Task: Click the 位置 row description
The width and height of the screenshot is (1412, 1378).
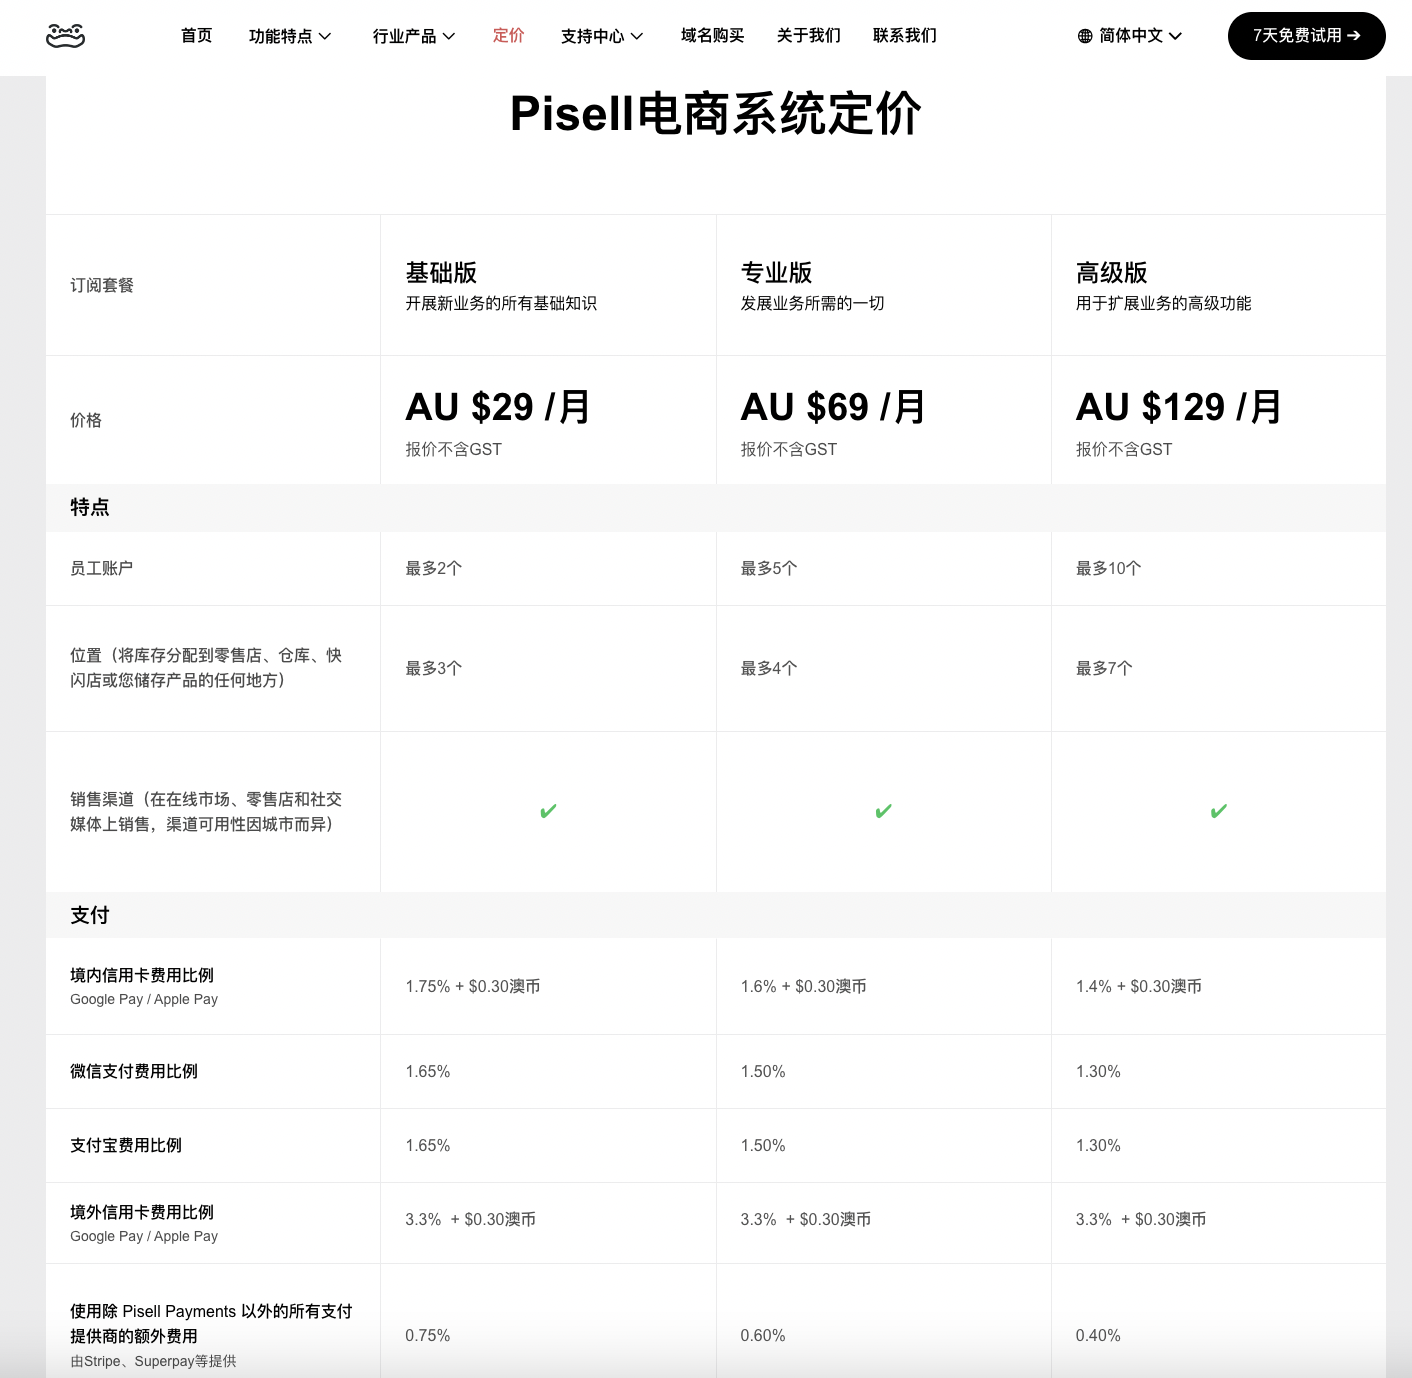Action: pos(206,668)
